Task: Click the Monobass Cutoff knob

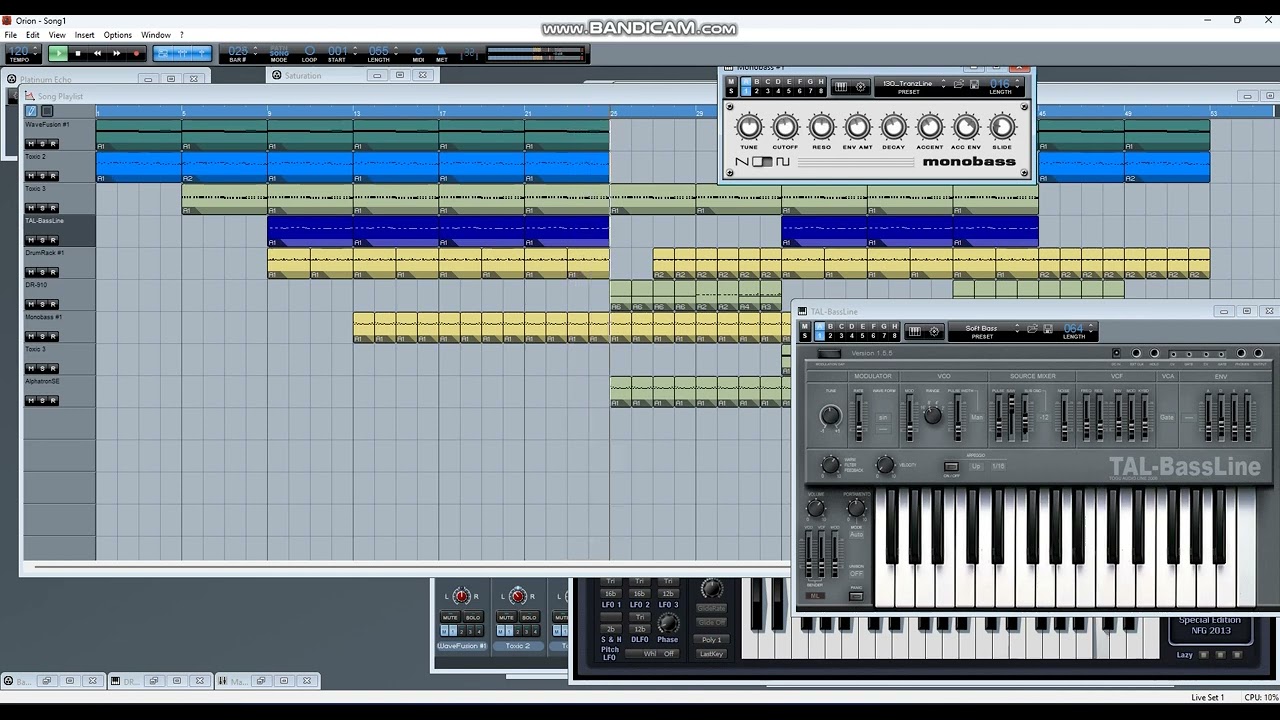Action: (785, 127)
